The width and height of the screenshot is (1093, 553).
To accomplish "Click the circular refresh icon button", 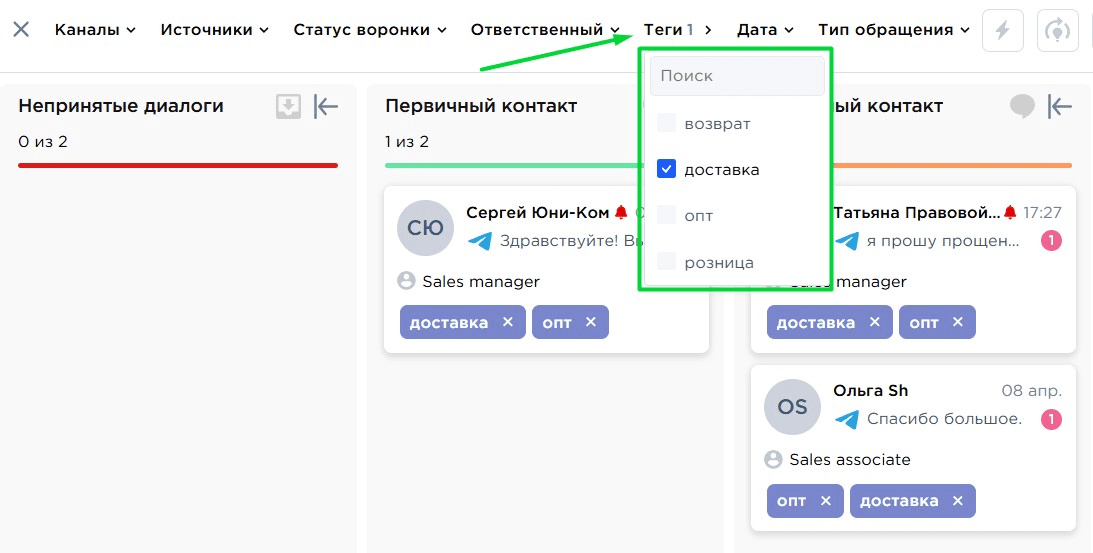I will click(x=1057, y=30).
